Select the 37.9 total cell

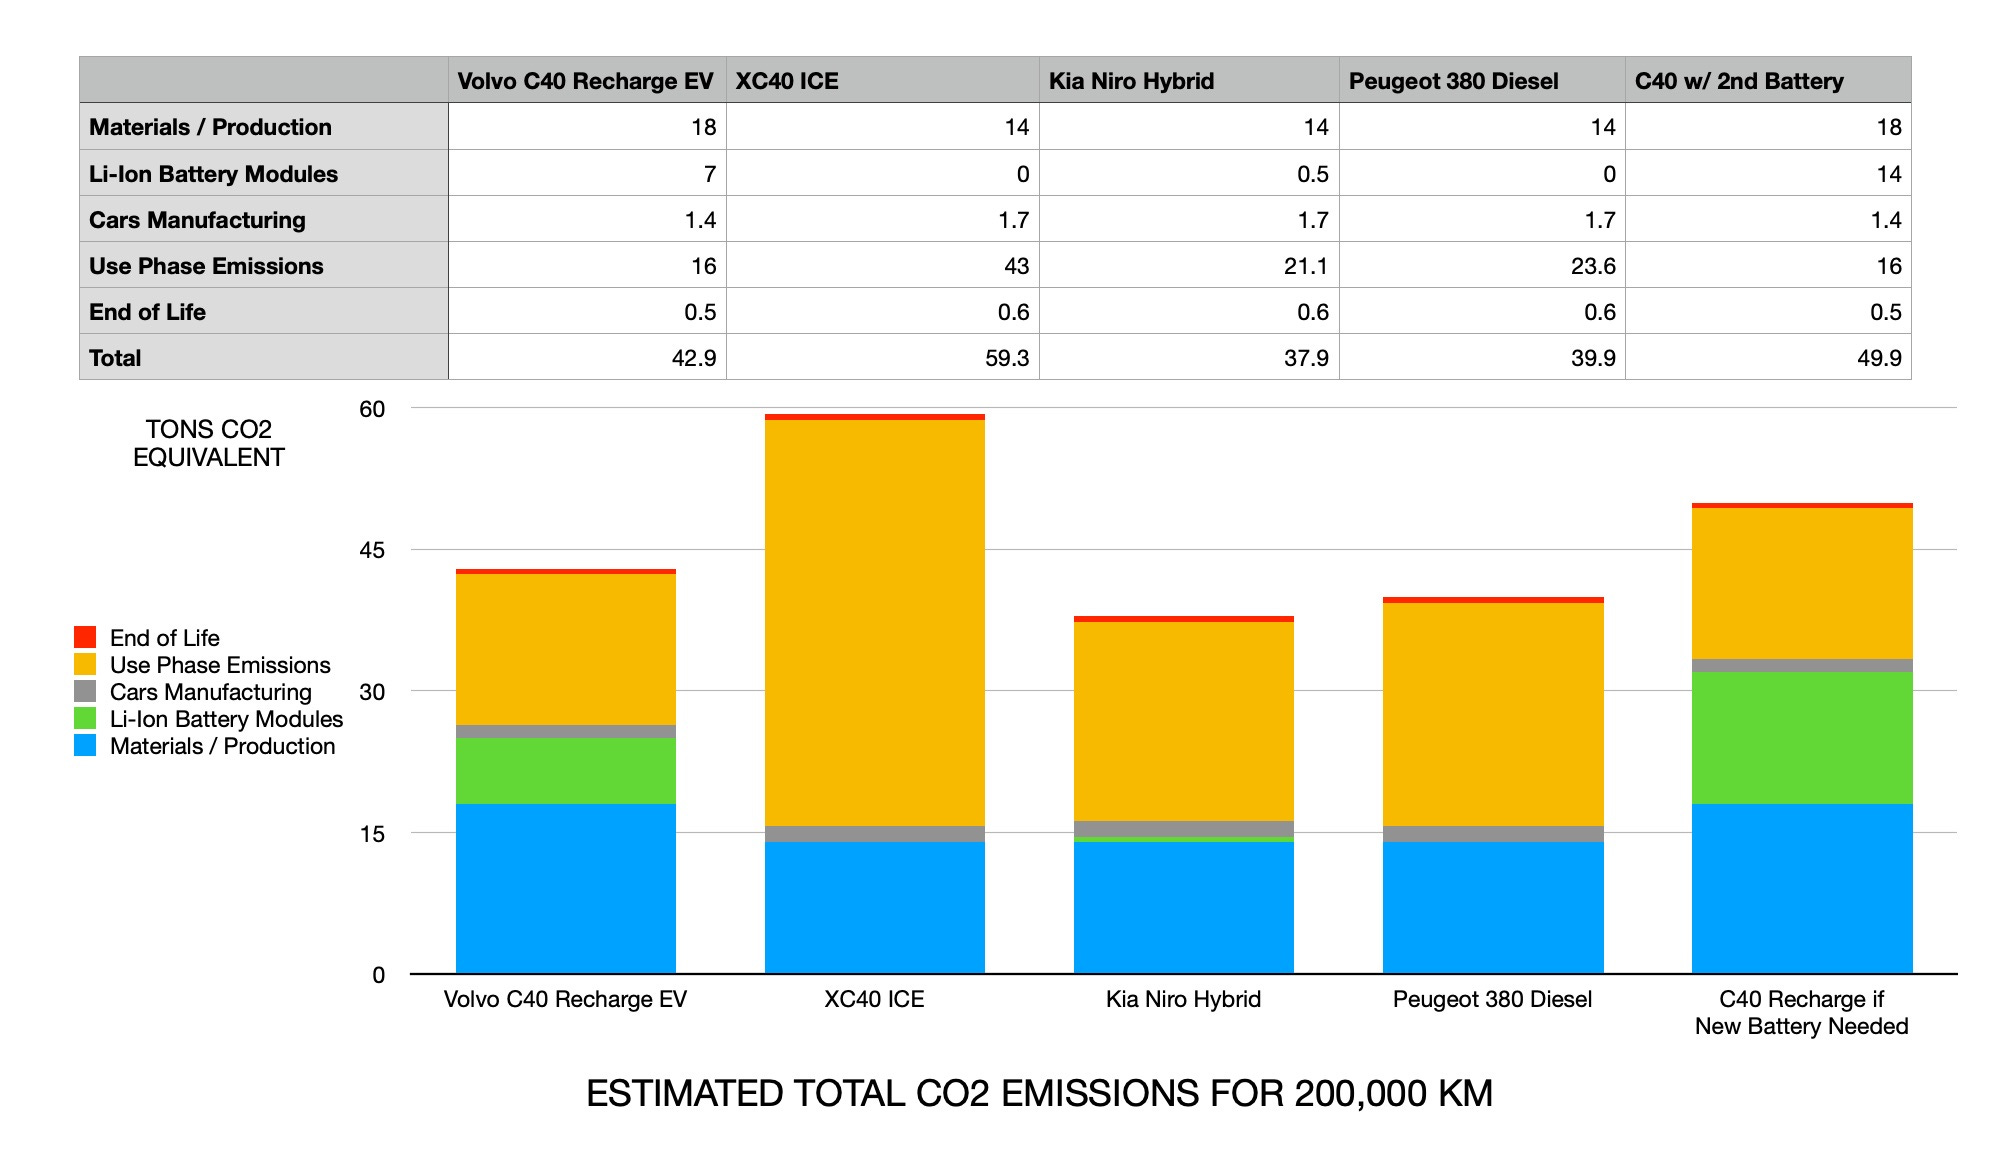click(1189, 357)
